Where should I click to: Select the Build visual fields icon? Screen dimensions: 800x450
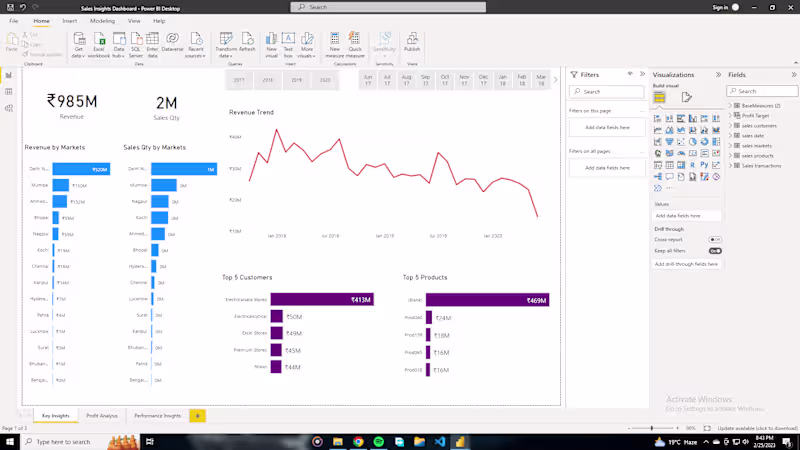660,97
